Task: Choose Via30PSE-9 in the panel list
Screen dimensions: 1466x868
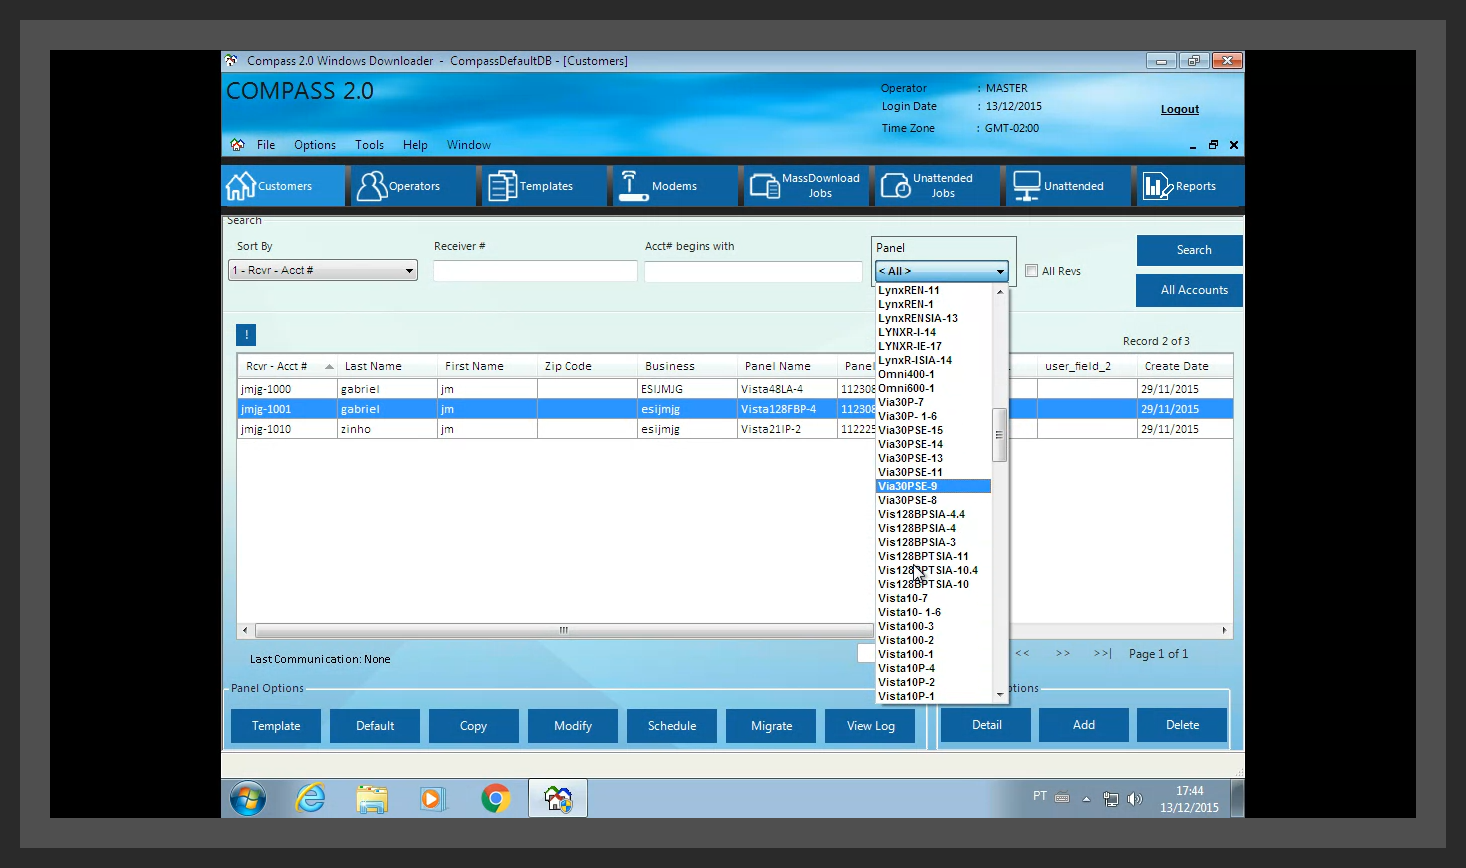Action: point(933,486)
